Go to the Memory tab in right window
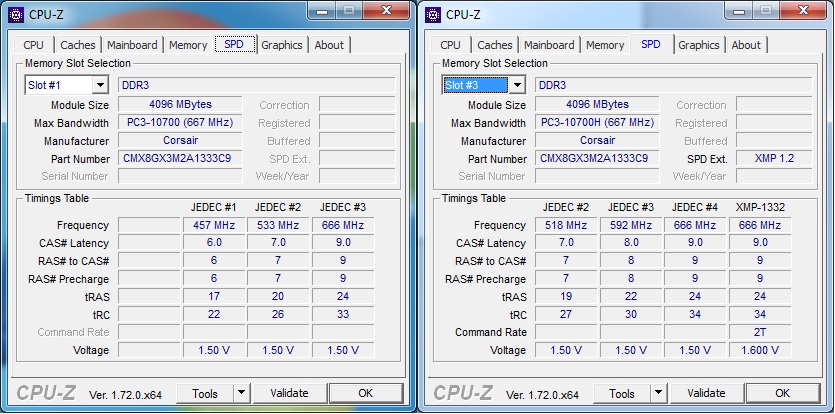 tap(605, 45)
